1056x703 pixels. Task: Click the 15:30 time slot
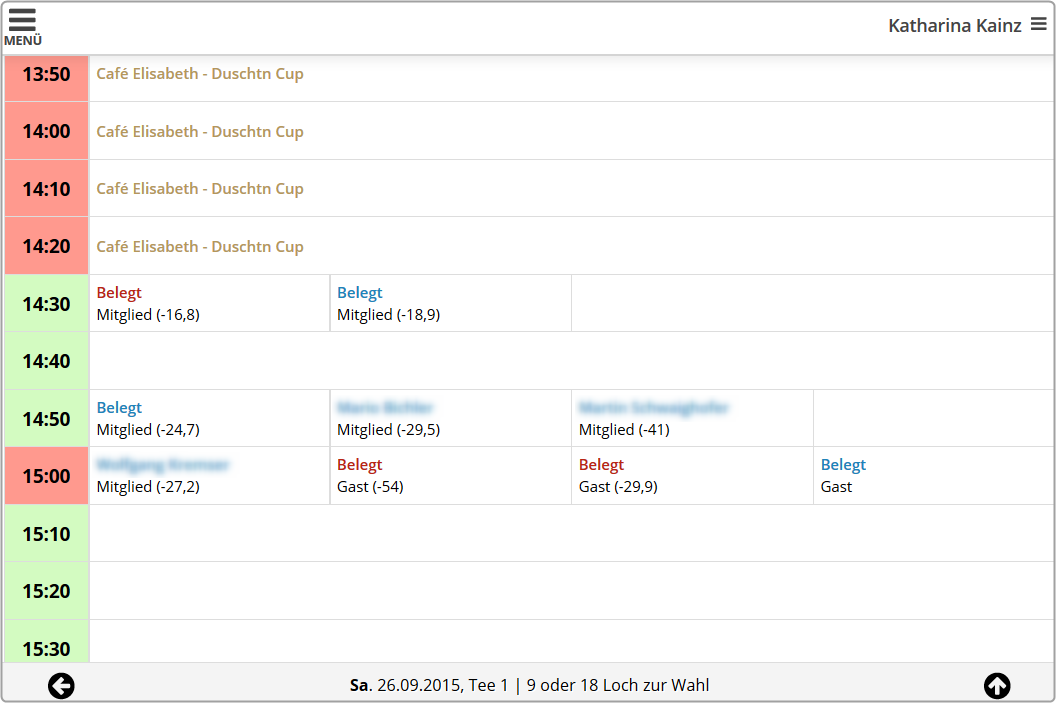[x=47, y=647]
